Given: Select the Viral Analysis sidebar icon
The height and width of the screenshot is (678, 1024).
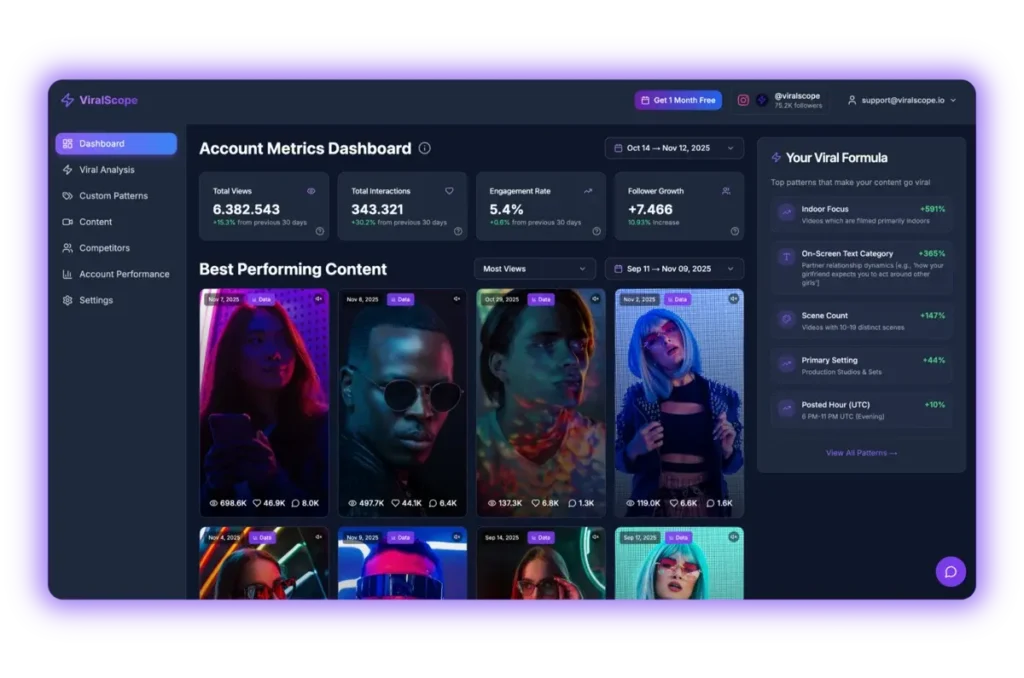Looking at the screenshot, I should pyautogui.click(x=68, y=169).
